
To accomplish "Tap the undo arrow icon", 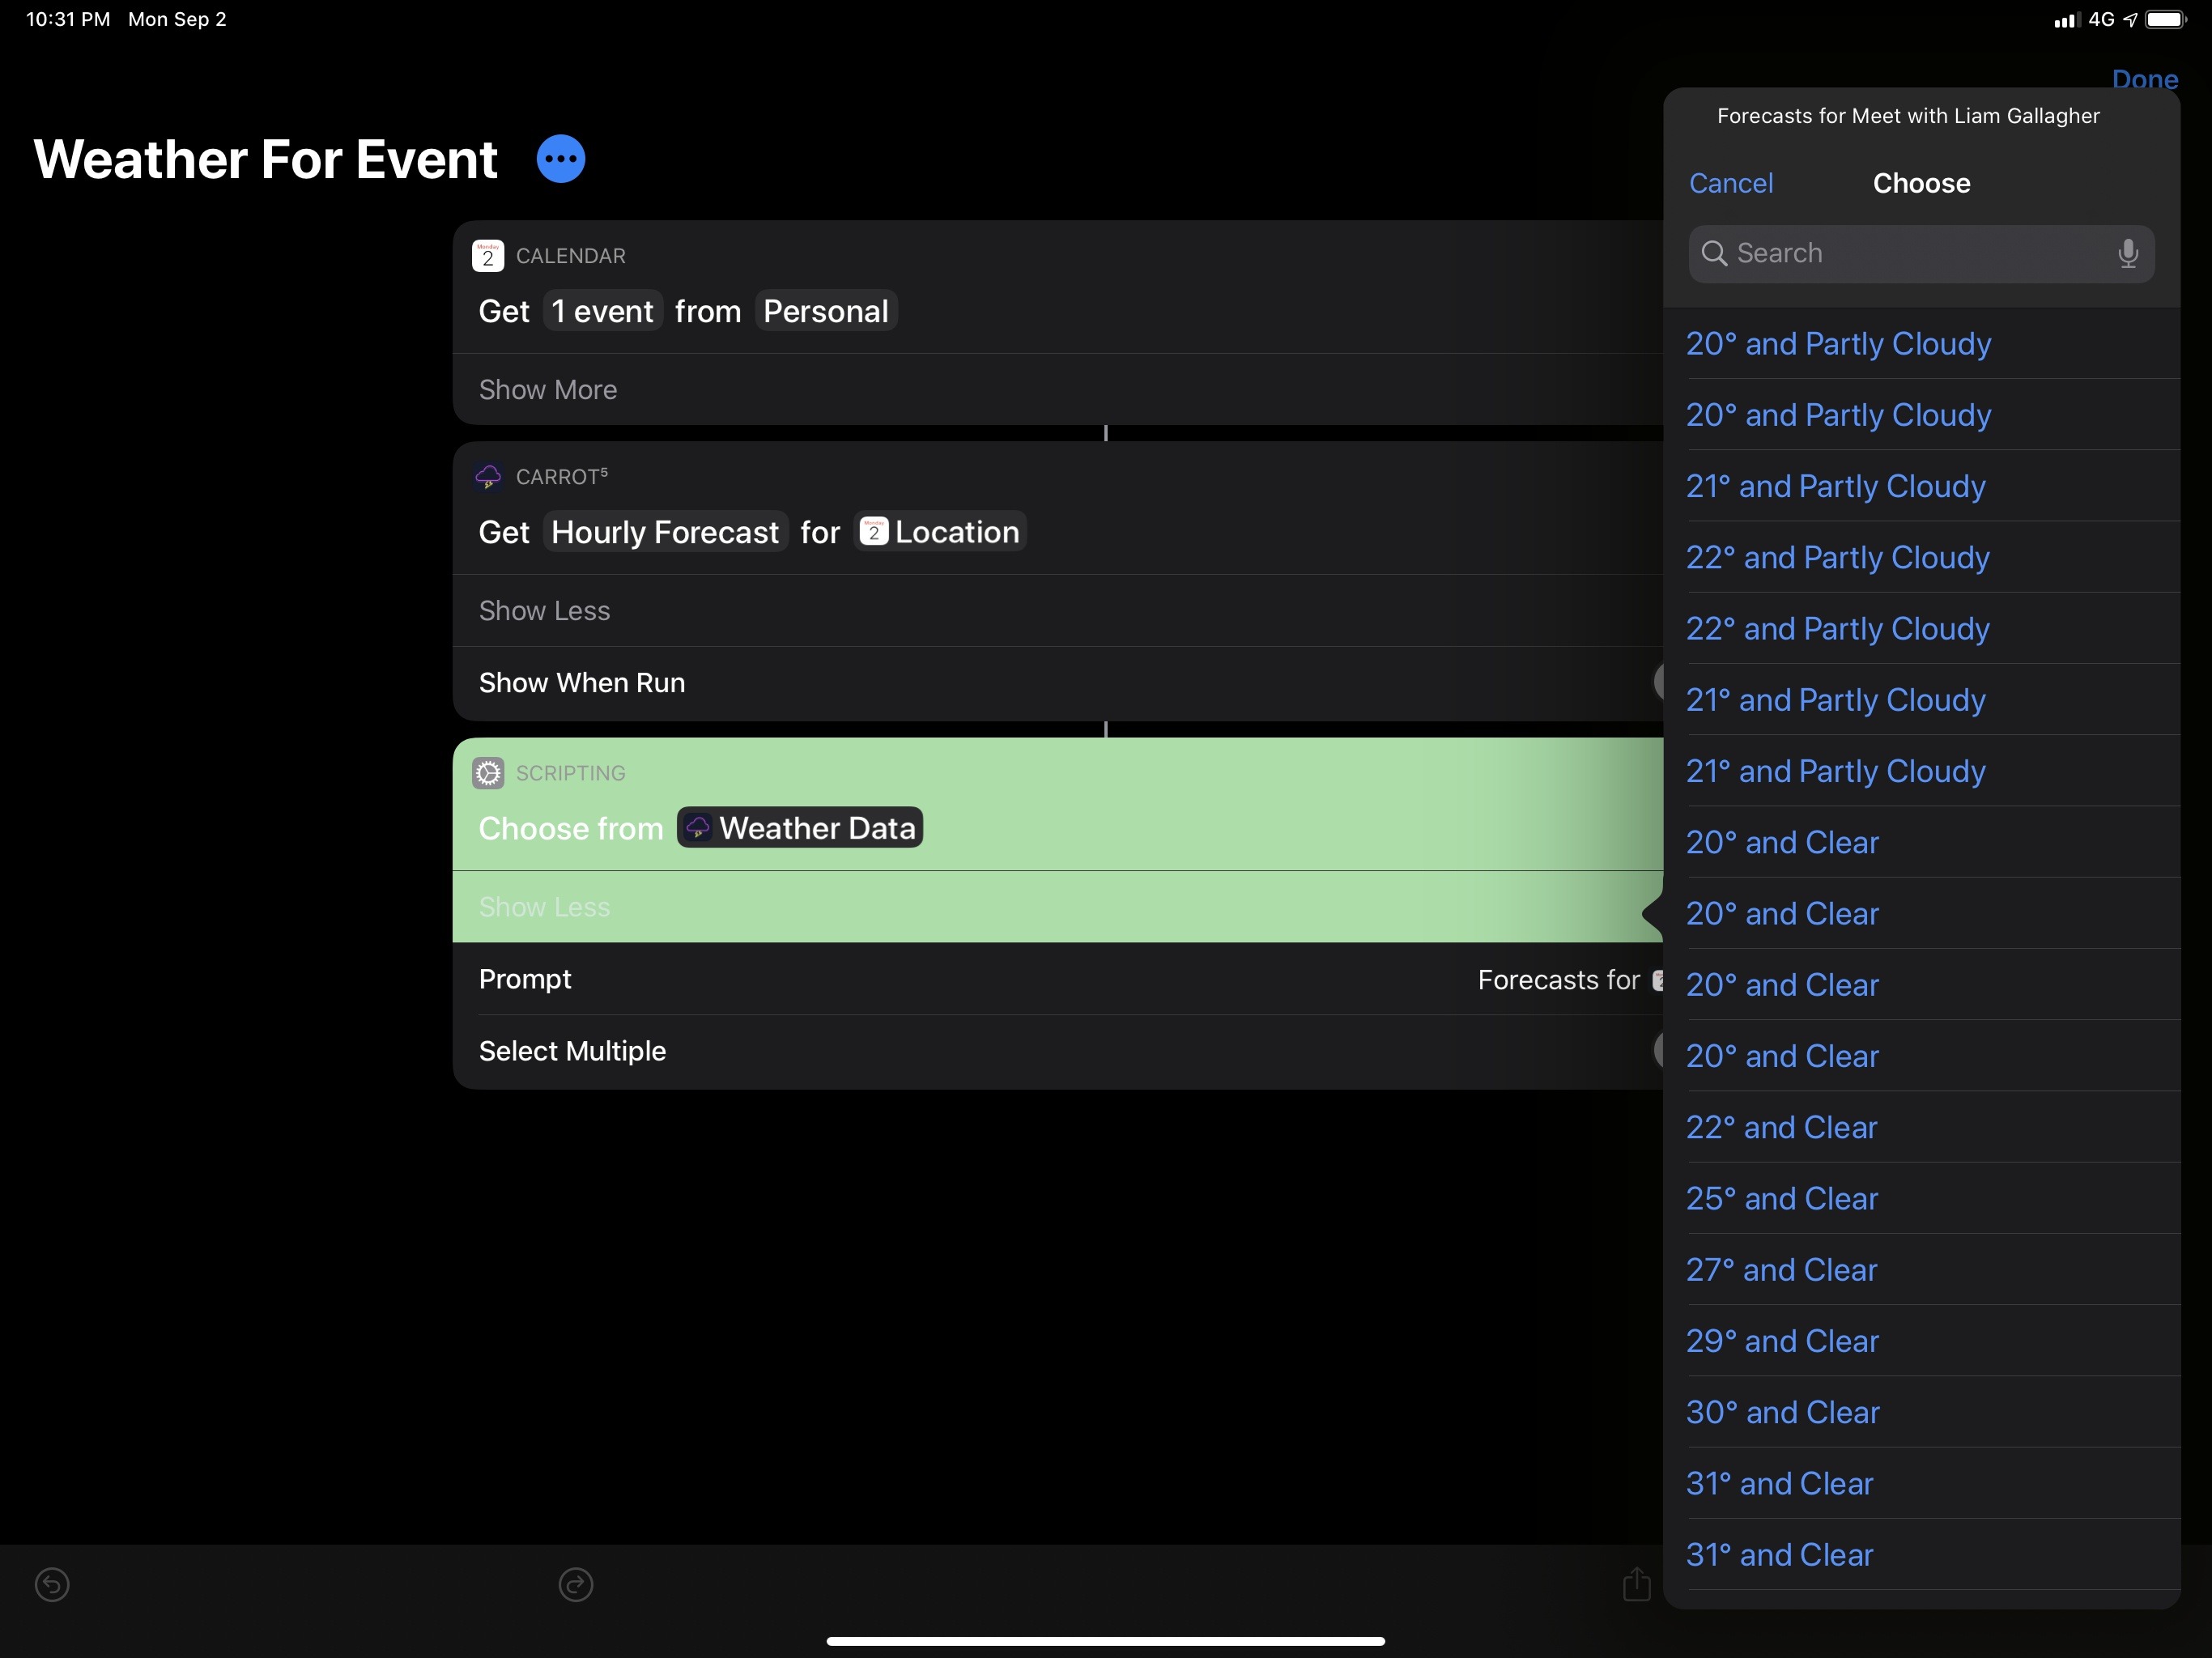I will [52, 1584].
